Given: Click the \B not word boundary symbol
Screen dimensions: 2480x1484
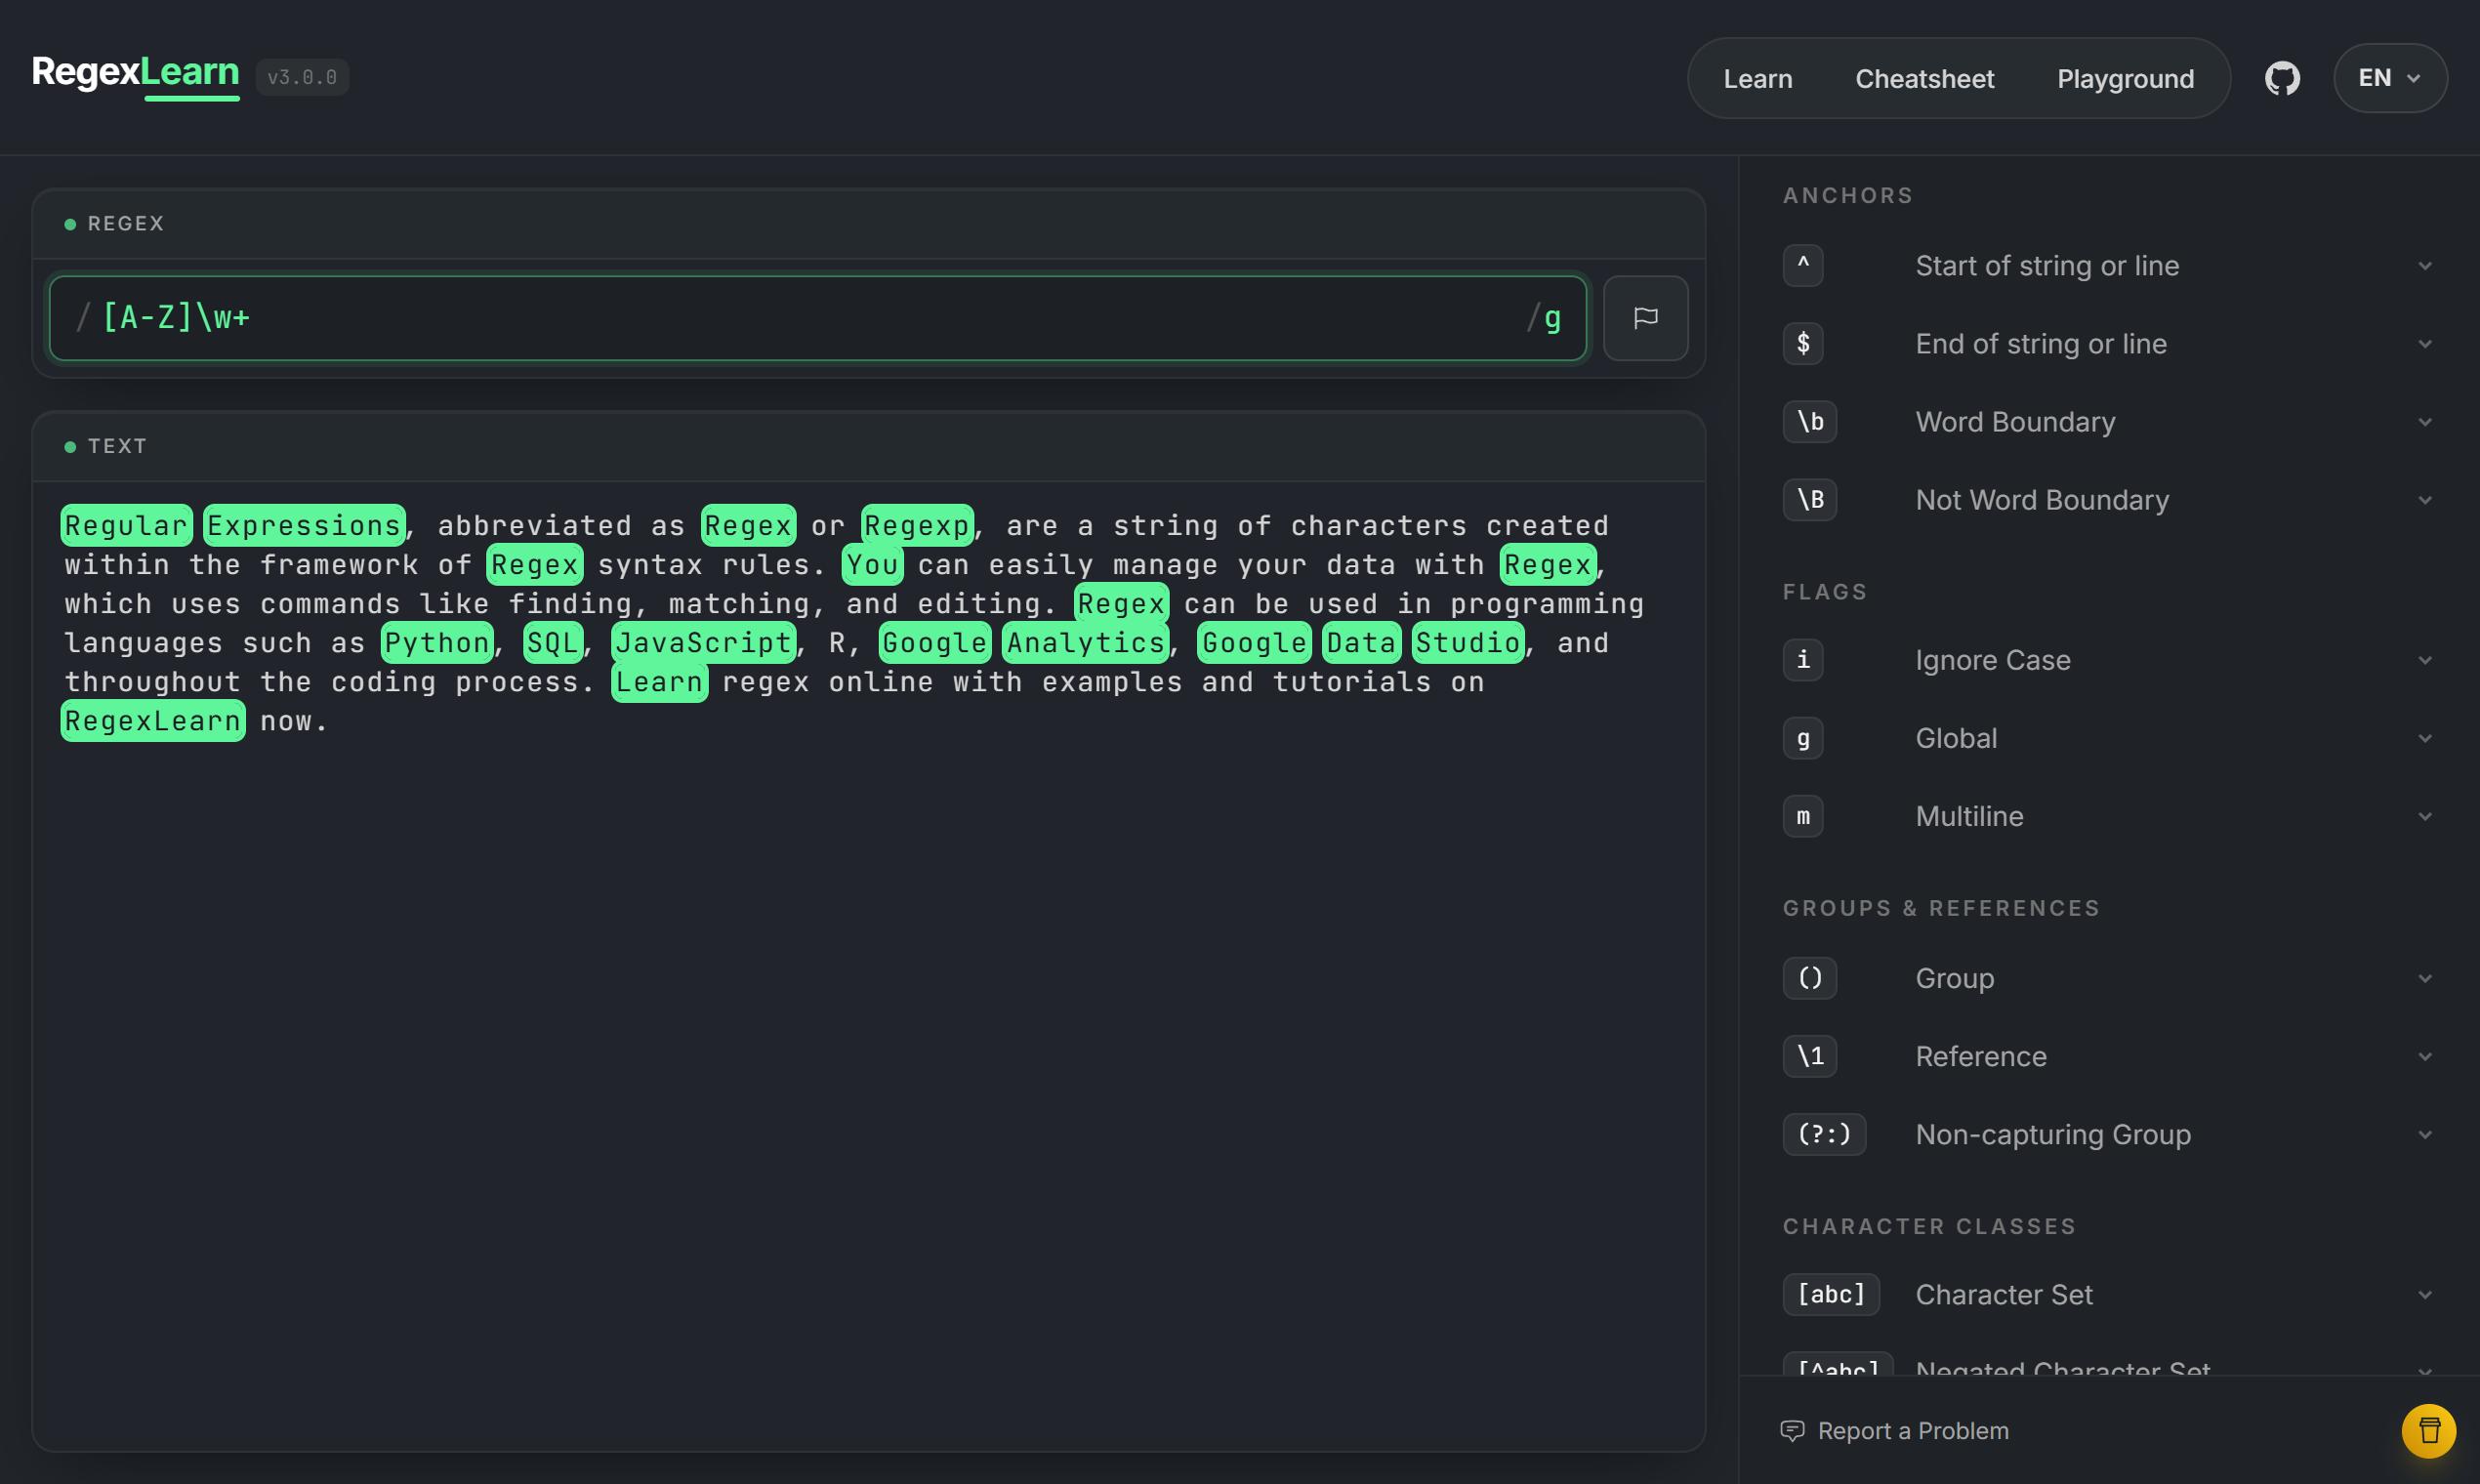Looking at the screenshot, I should click(x=1809, y=499).
